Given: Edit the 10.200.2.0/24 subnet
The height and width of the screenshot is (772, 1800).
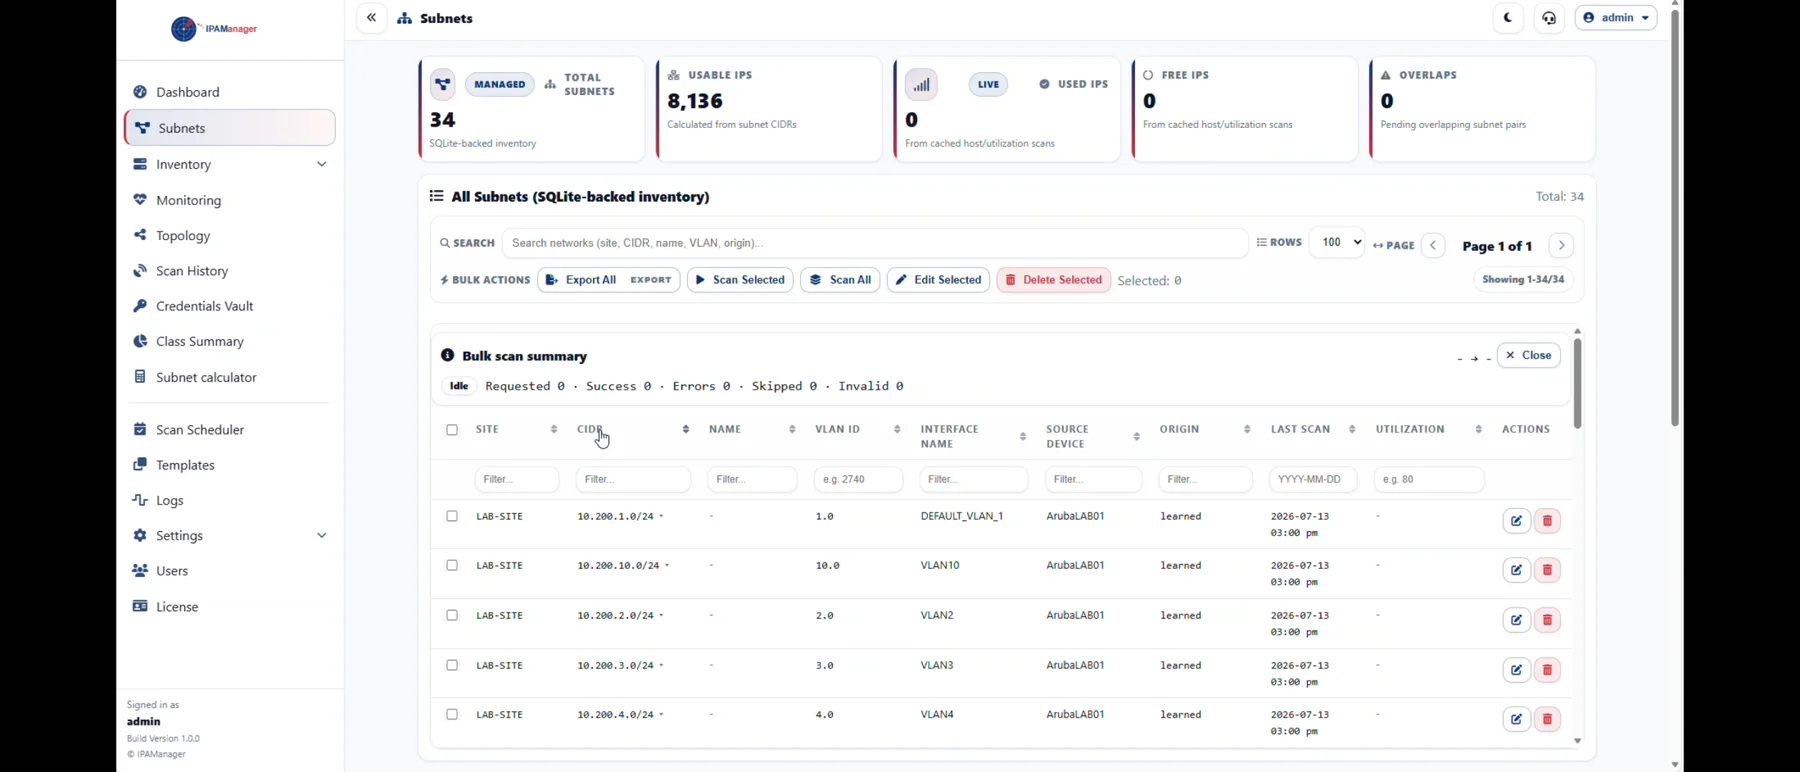Looking at the screenshot, I should pyautogui.click(x=1516, y=620).
